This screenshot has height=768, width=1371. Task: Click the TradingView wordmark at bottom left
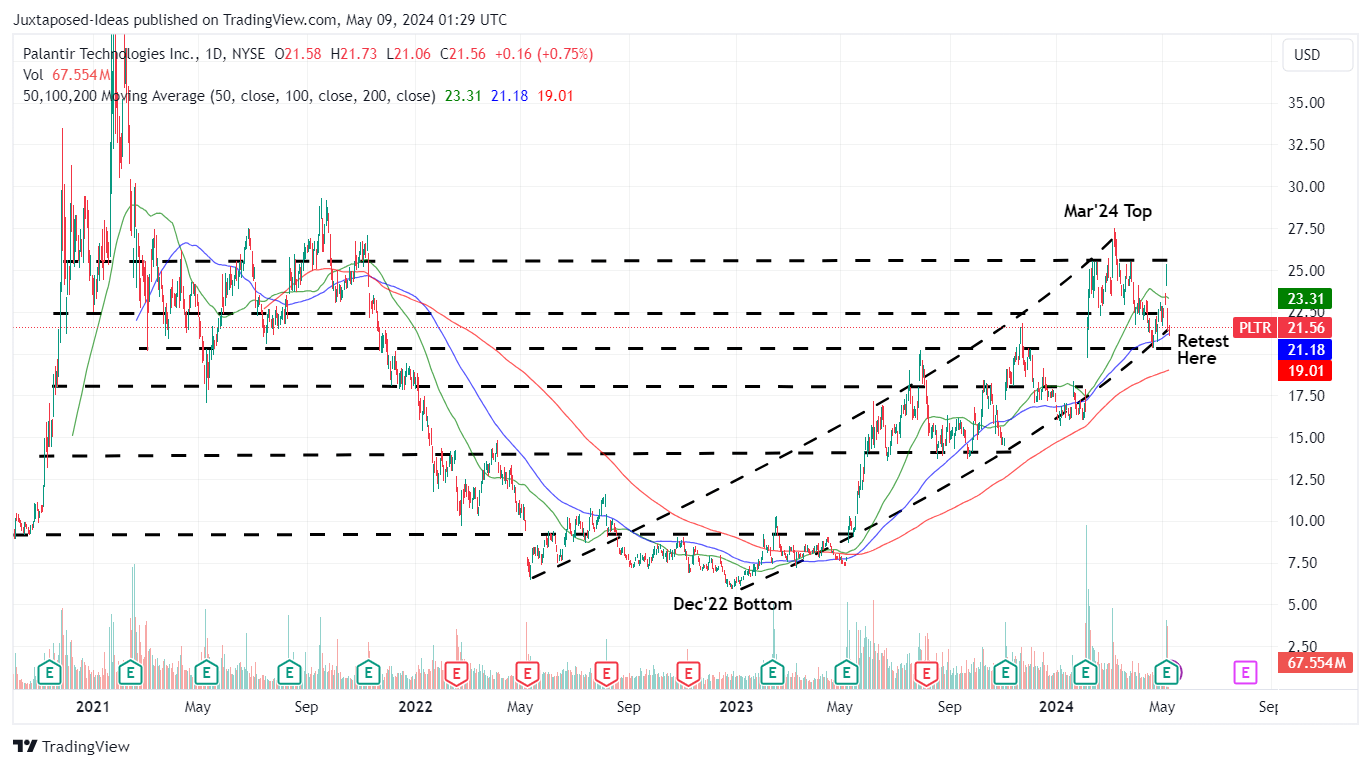[x=86, y=746]
